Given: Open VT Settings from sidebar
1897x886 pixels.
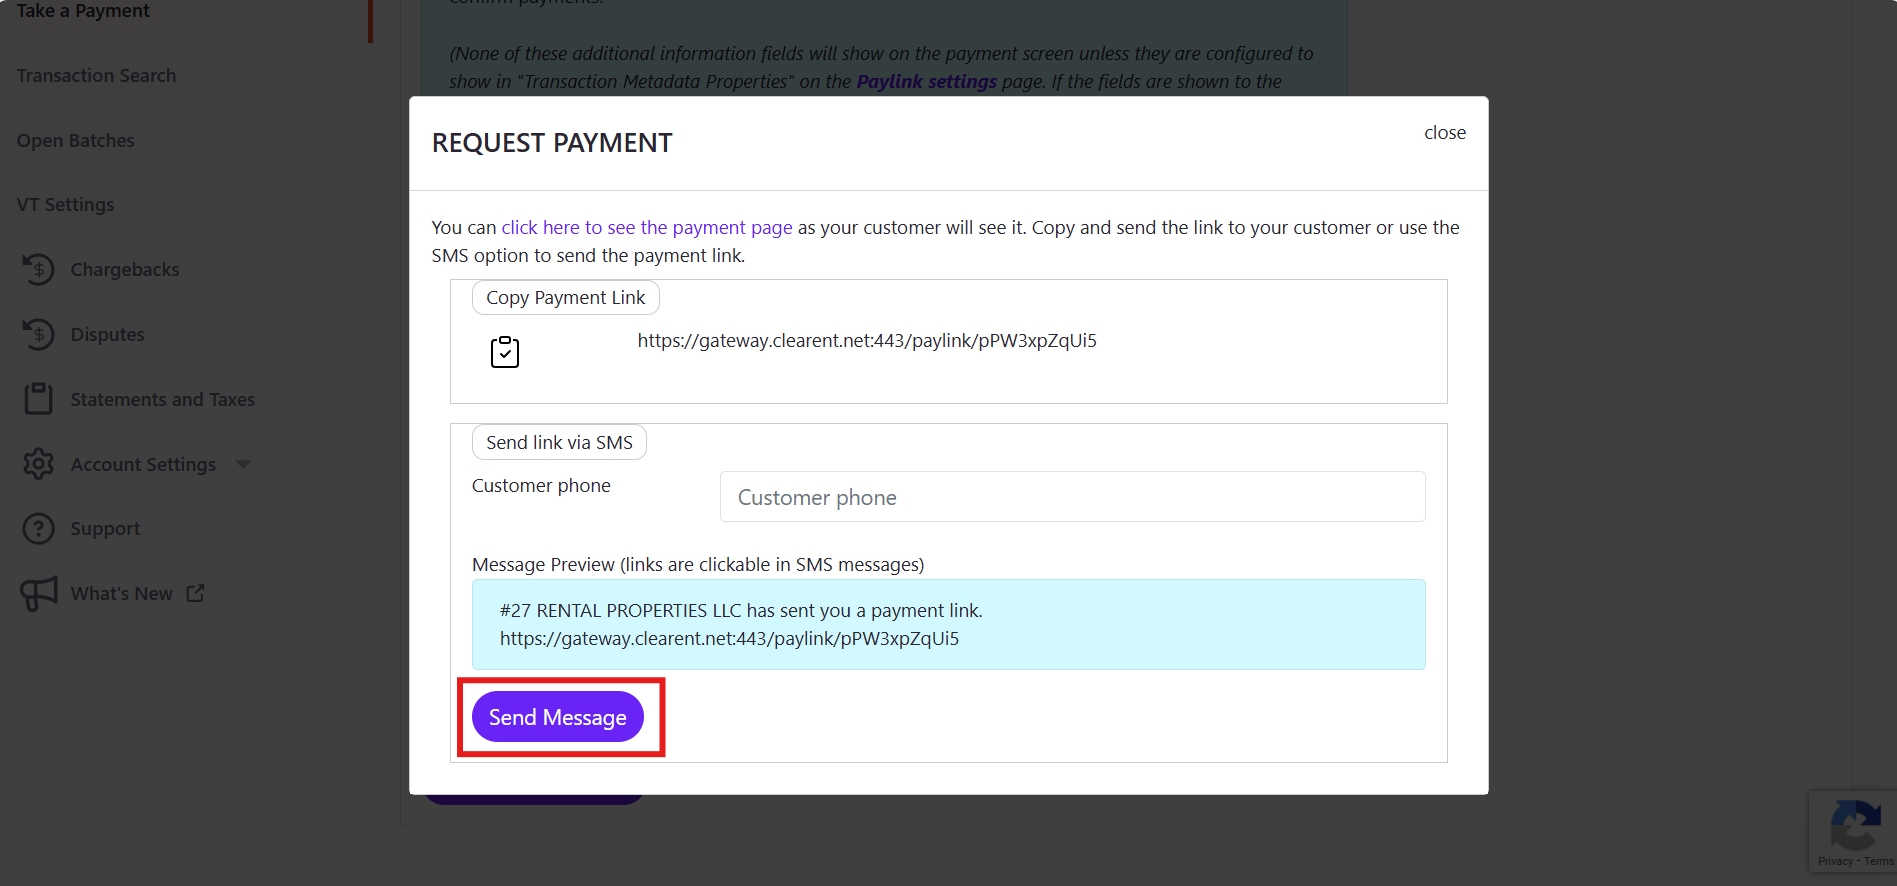Looking at the screenshot, I should pyautogui.click(x=65, y=205).
